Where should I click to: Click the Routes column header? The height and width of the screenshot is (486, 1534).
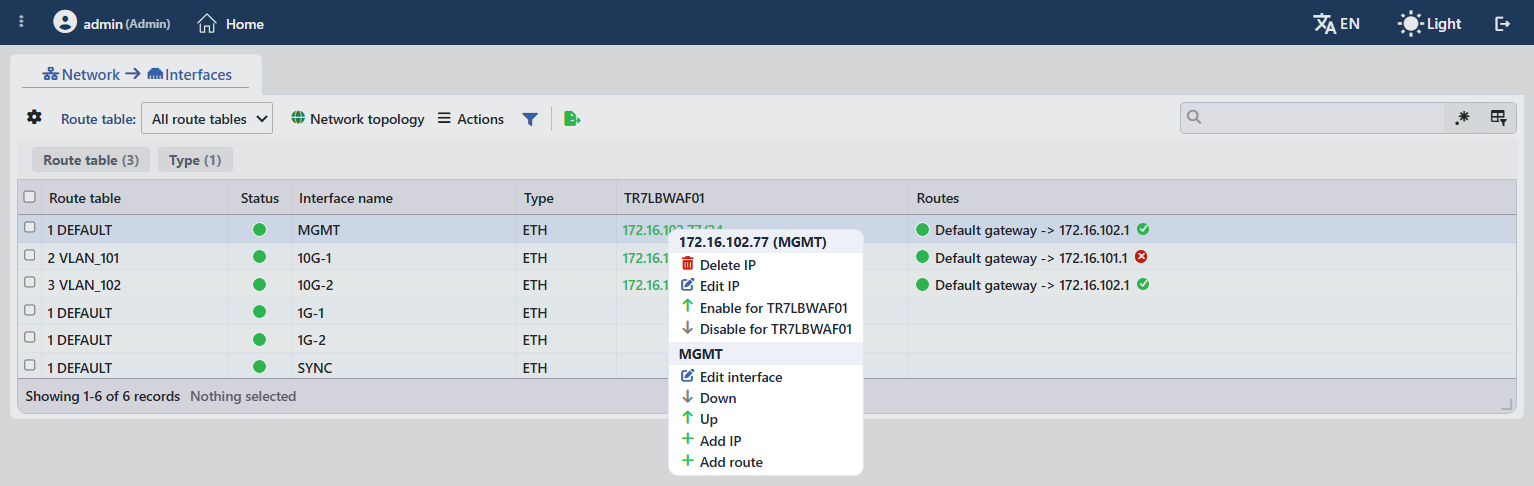pos(1212,198)
